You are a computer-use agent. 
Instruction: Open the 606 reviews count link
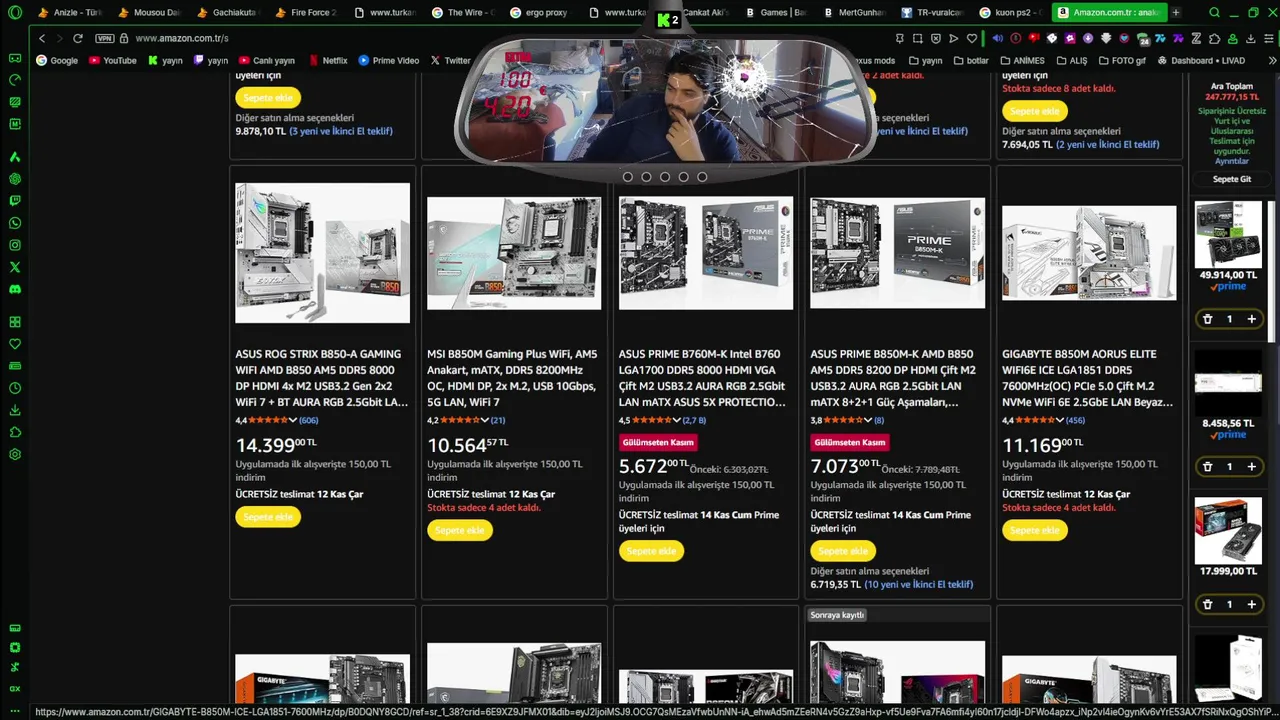point(309,421)
